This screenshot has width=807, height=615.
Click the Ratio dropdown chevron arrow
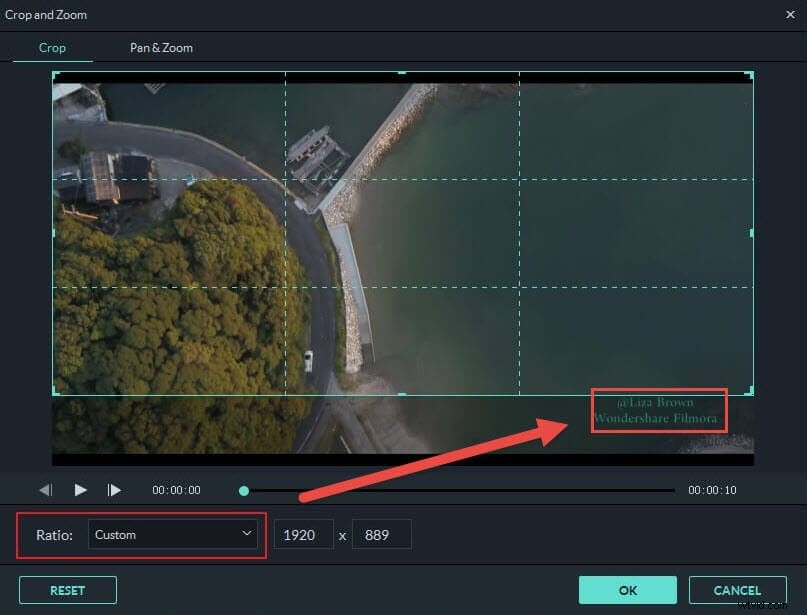click(x=246, y=534)
